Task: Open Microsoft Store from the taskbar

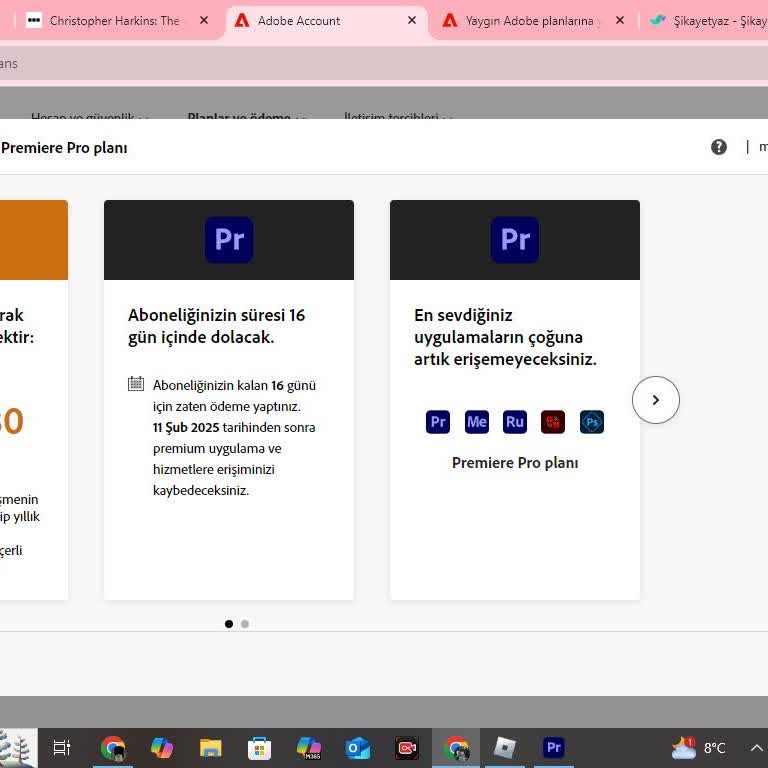Action: (x=260, y=748)
